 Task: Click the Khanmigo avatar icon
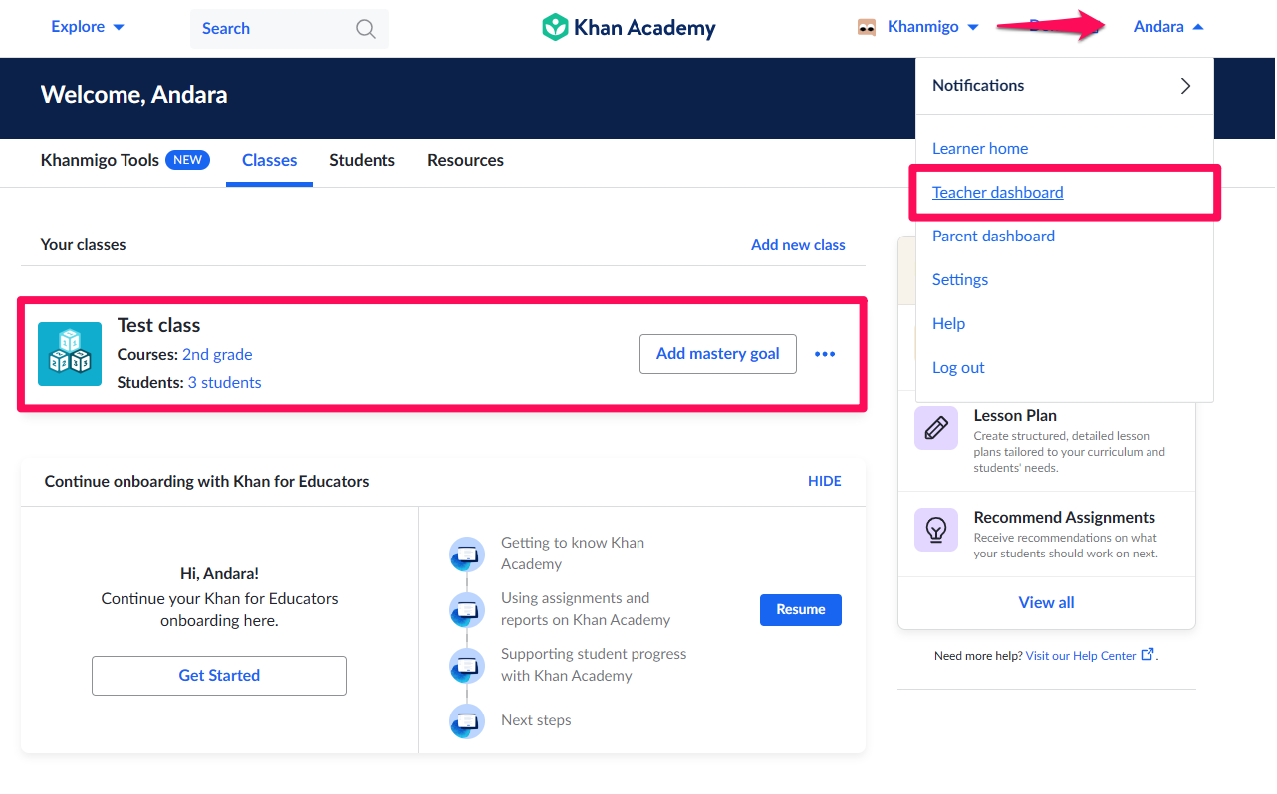(867, 27)
